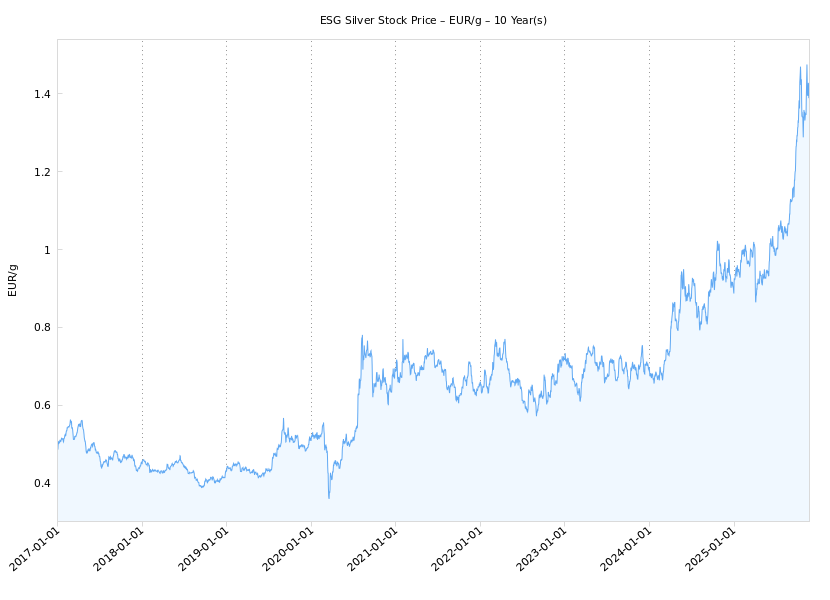Click the 0.8 y-axis tick label
The image size is (830, 600).
pyautogui.click(x=42, y=328)
